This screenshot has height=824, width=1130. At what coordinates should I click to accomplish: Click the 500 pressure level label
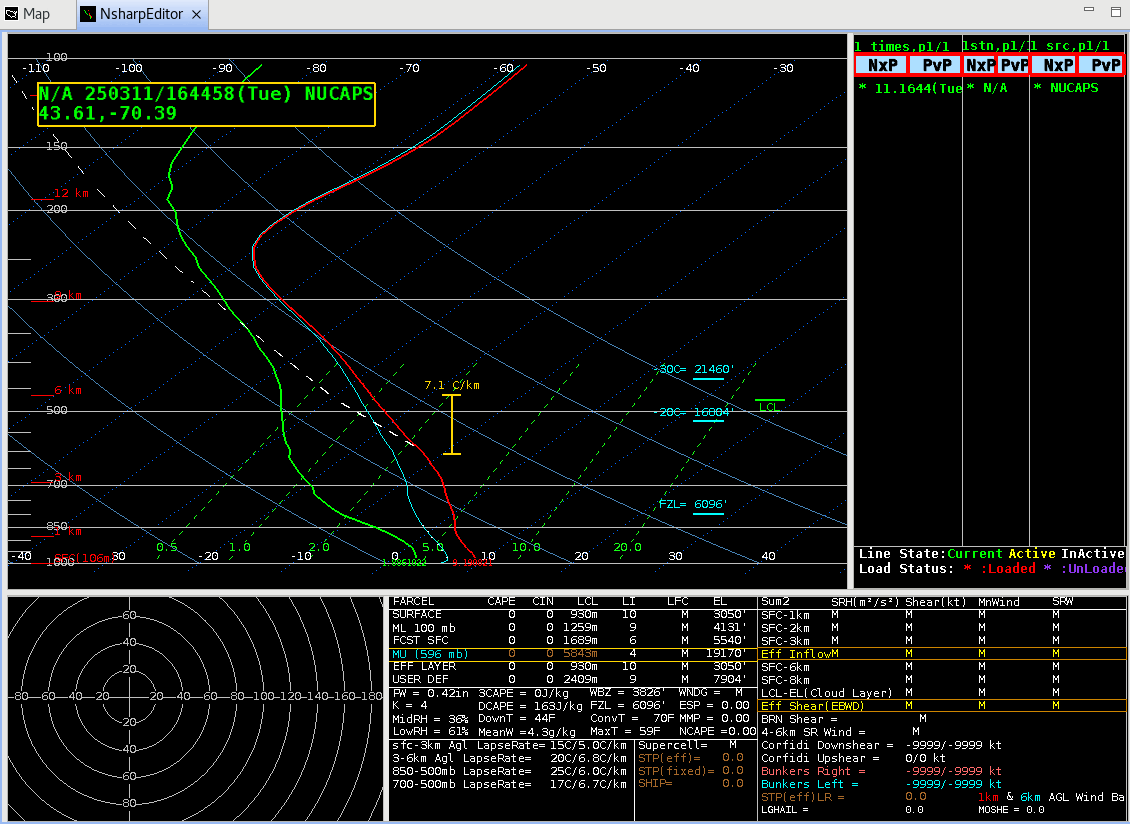pyautogui.click(x=56, y=410)
